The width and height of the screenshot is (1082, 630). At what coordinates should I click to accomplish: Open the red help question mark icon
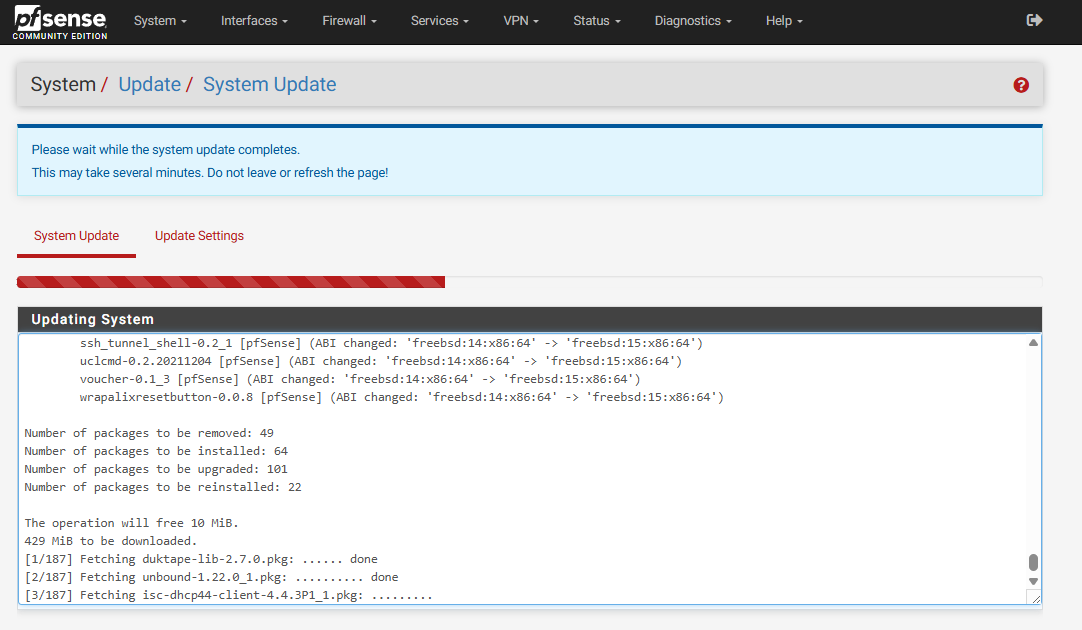1021,85
